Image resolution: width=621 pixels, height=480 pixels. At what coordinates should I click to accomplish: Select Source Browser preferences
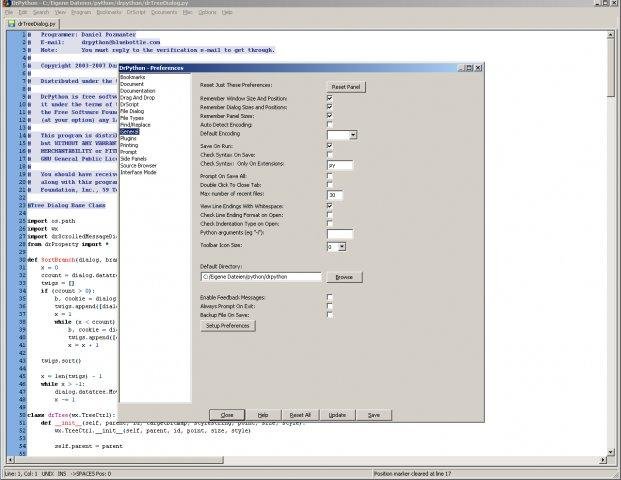[139, 165]
